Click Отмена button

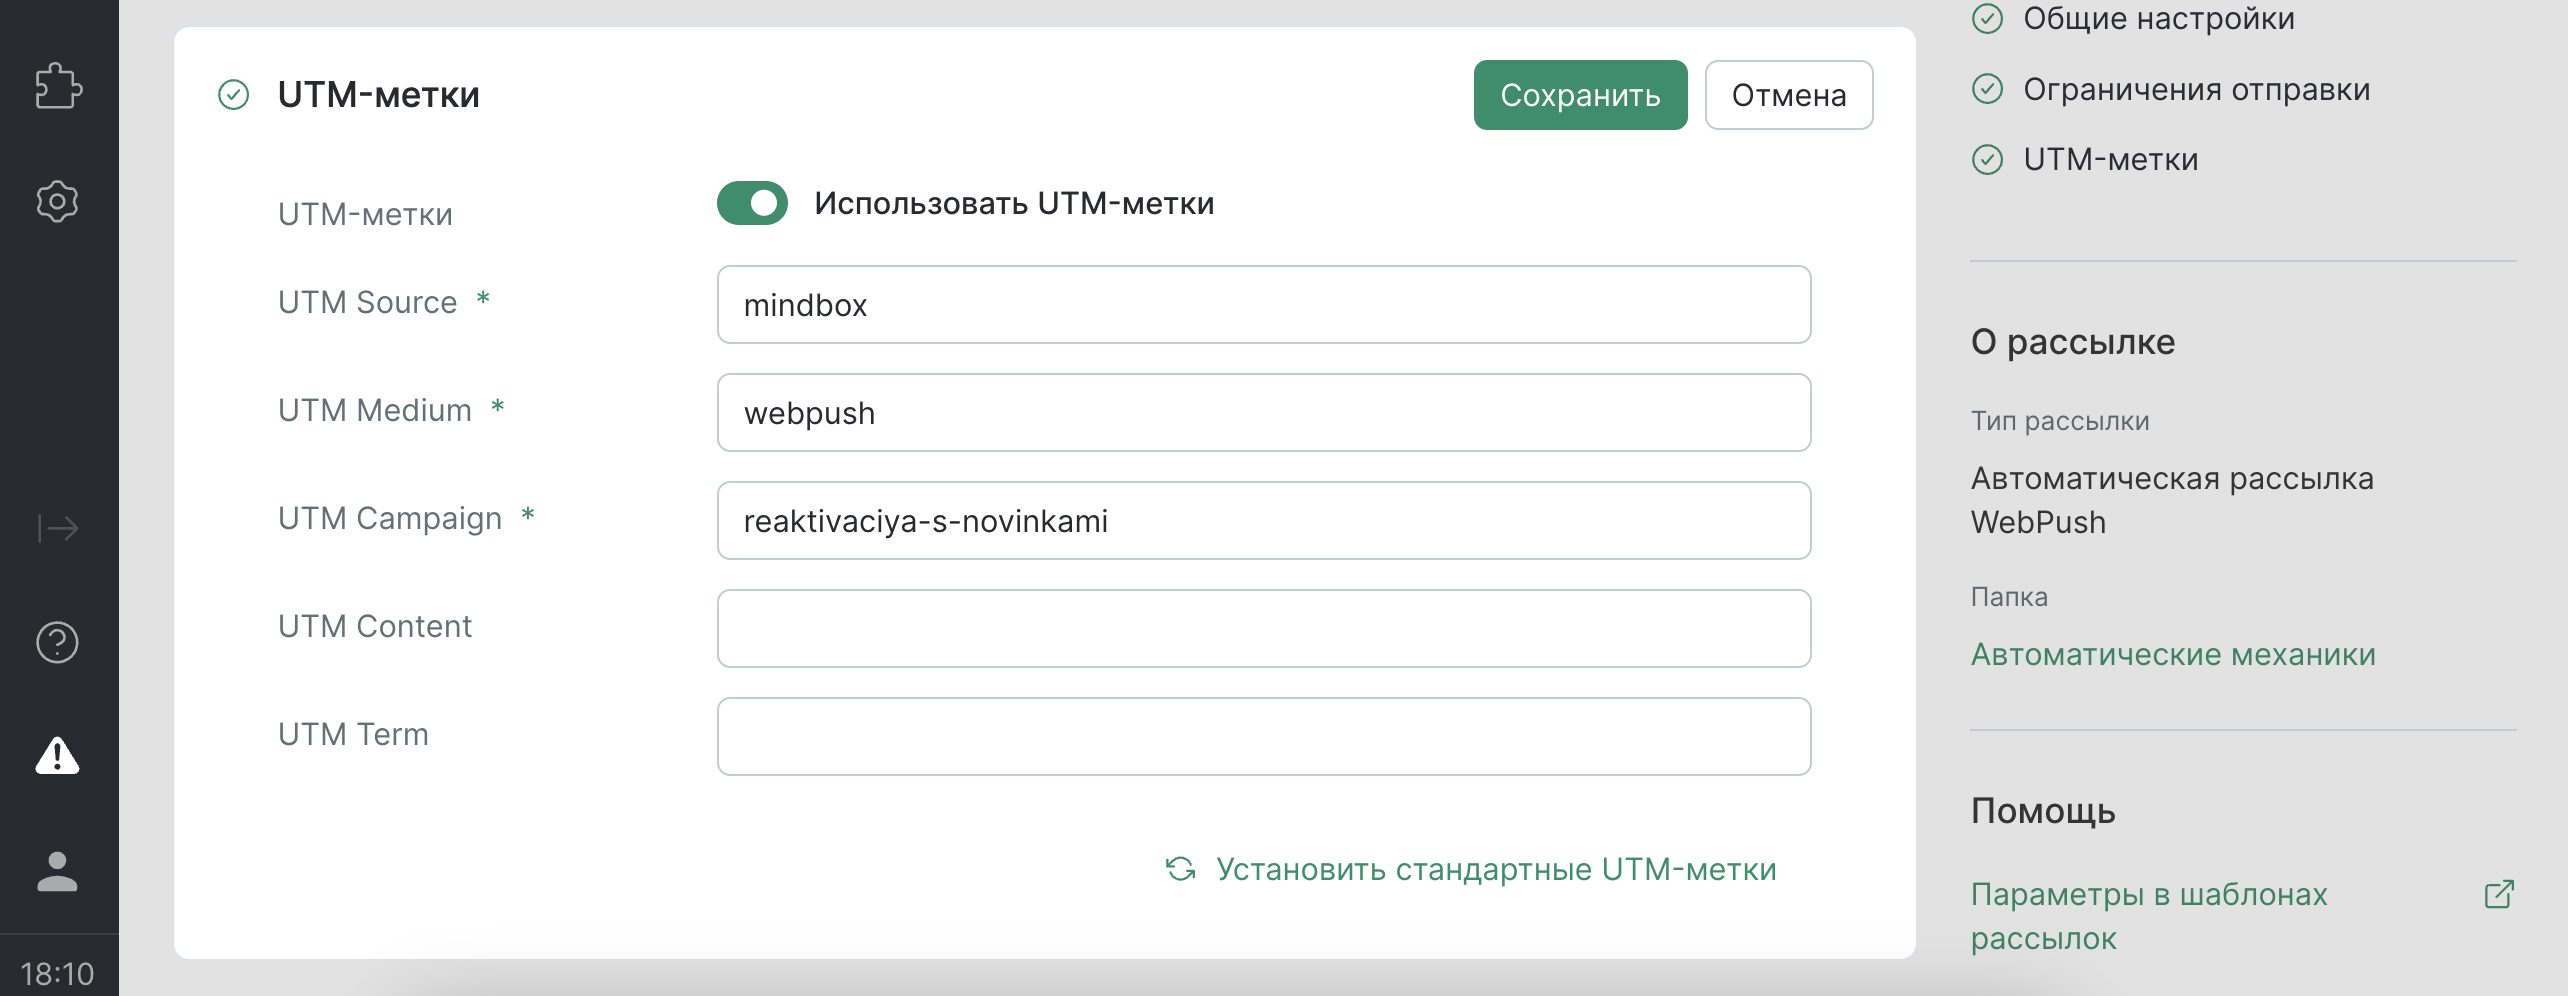click(1788, 95)
